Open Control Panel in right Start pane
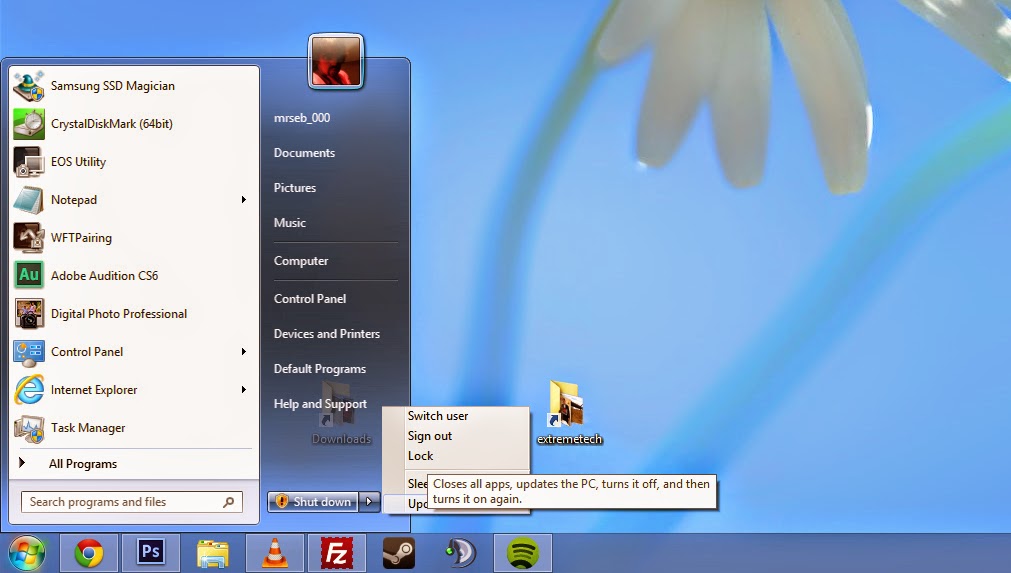1011x573 pixels. pos(309,298)
